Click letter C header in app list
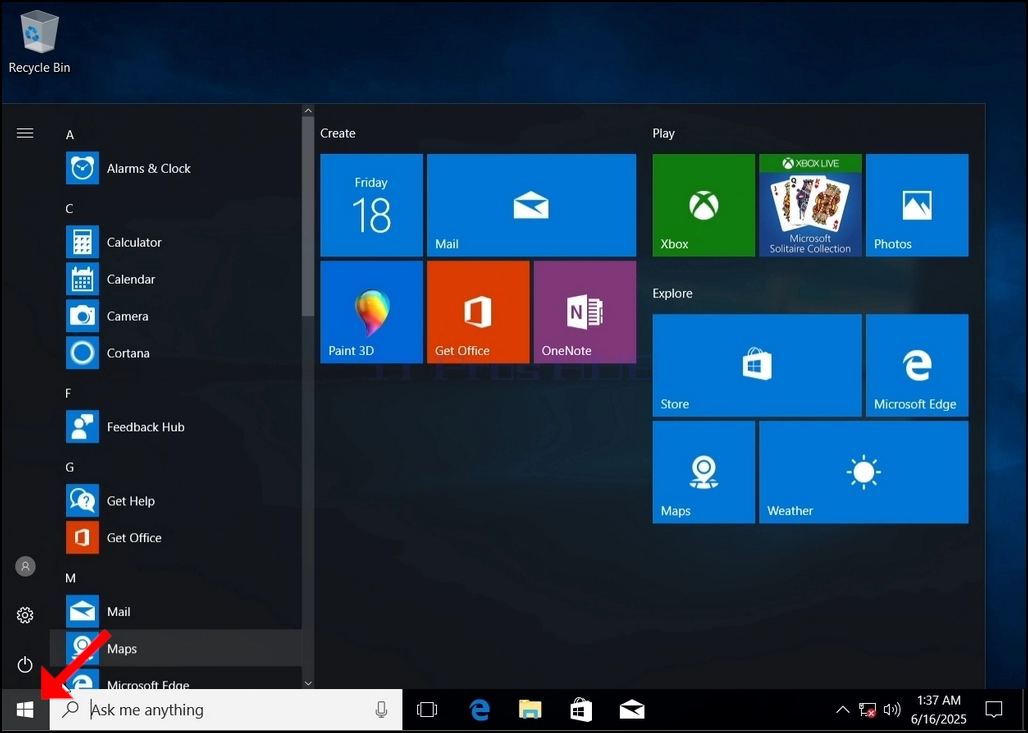 (69, 208)
